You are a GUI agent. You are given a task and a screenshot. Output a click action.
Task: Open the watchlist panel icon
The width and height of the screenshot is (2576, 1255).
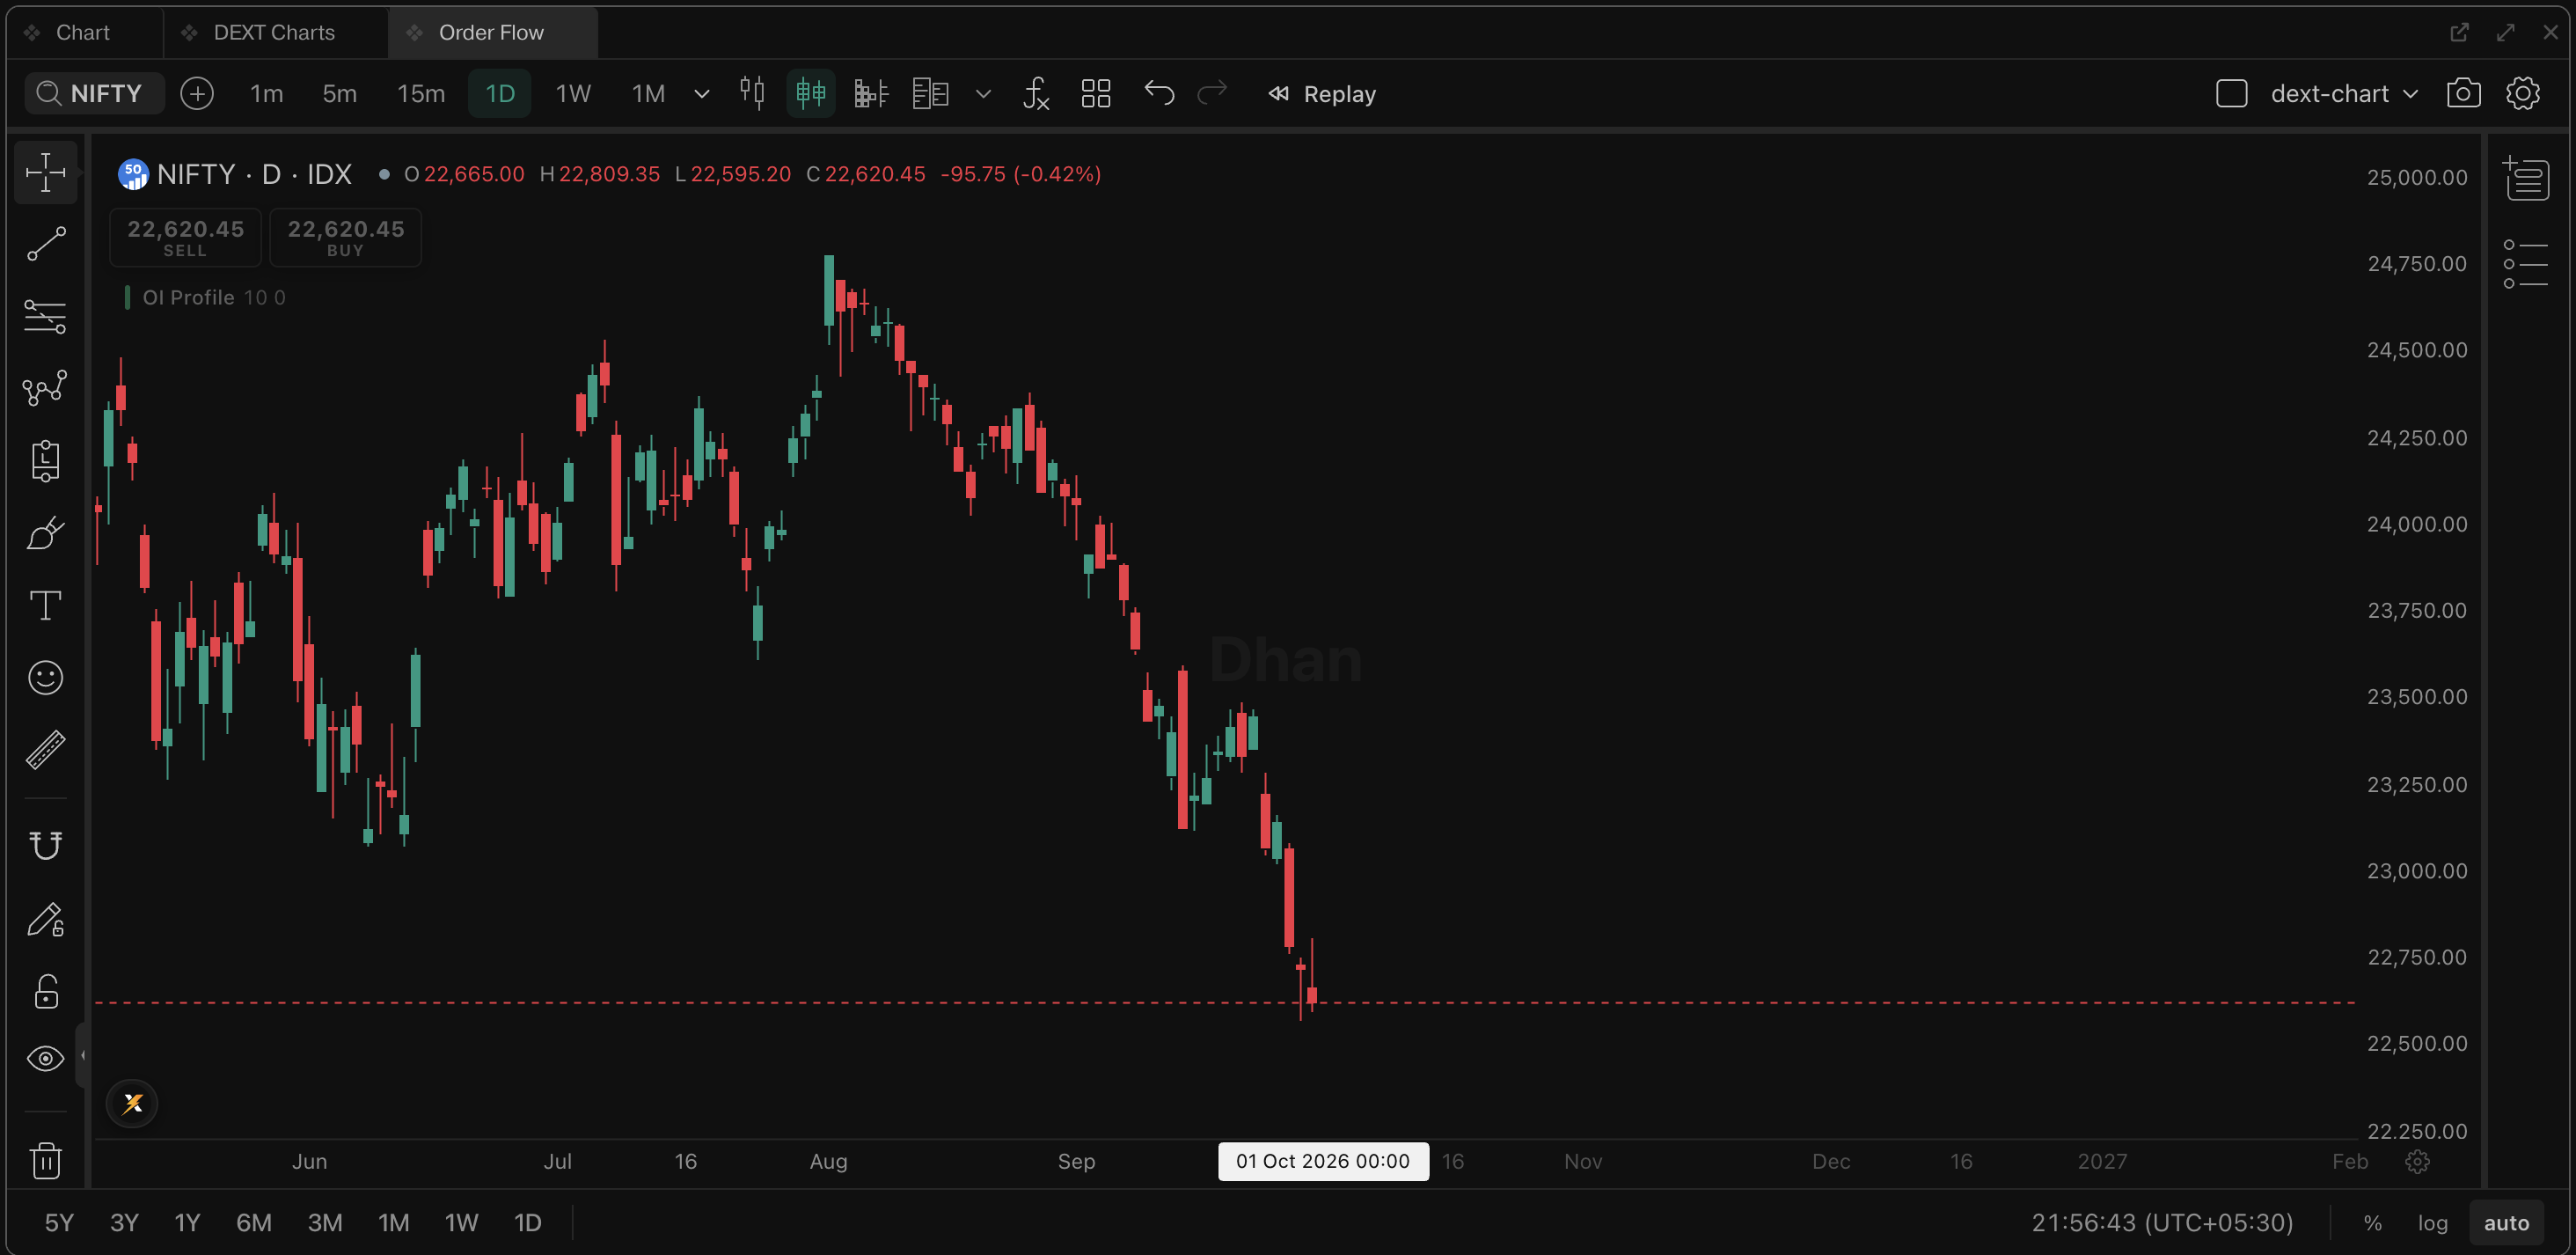coord(2526,178)
